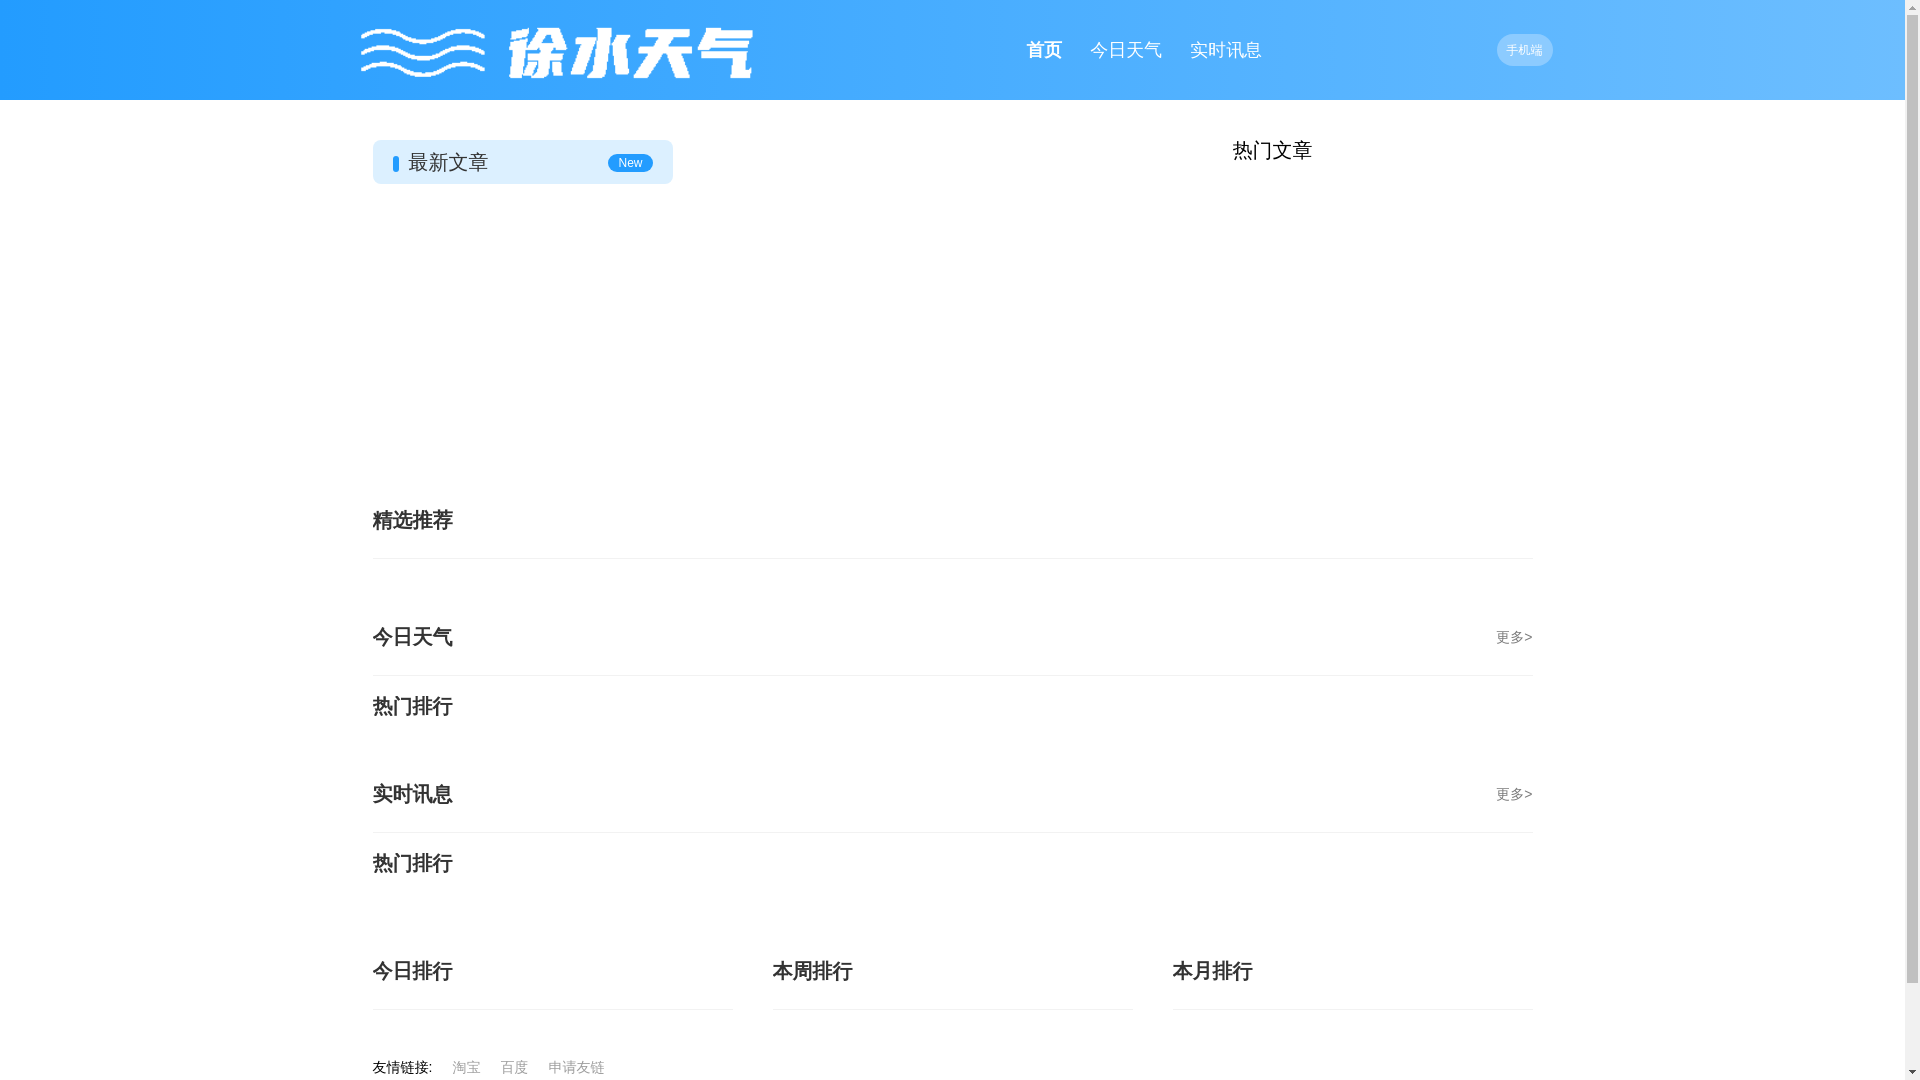Open 更多> link in 实时讯息 section
This screenshot has height=1080, width=1920.
tap(1514, 794)
